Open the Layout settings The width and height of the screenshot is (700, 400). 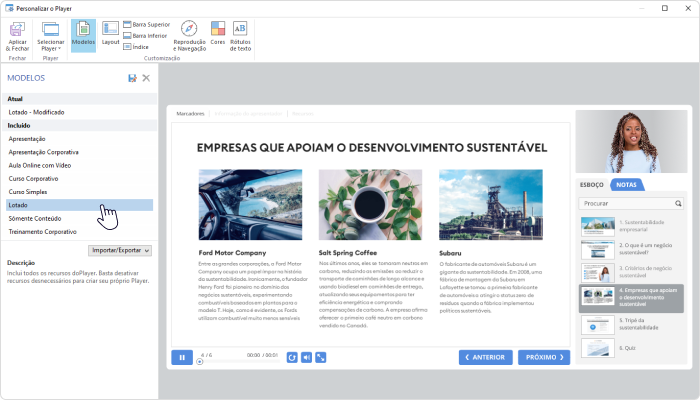pos(110,33)
